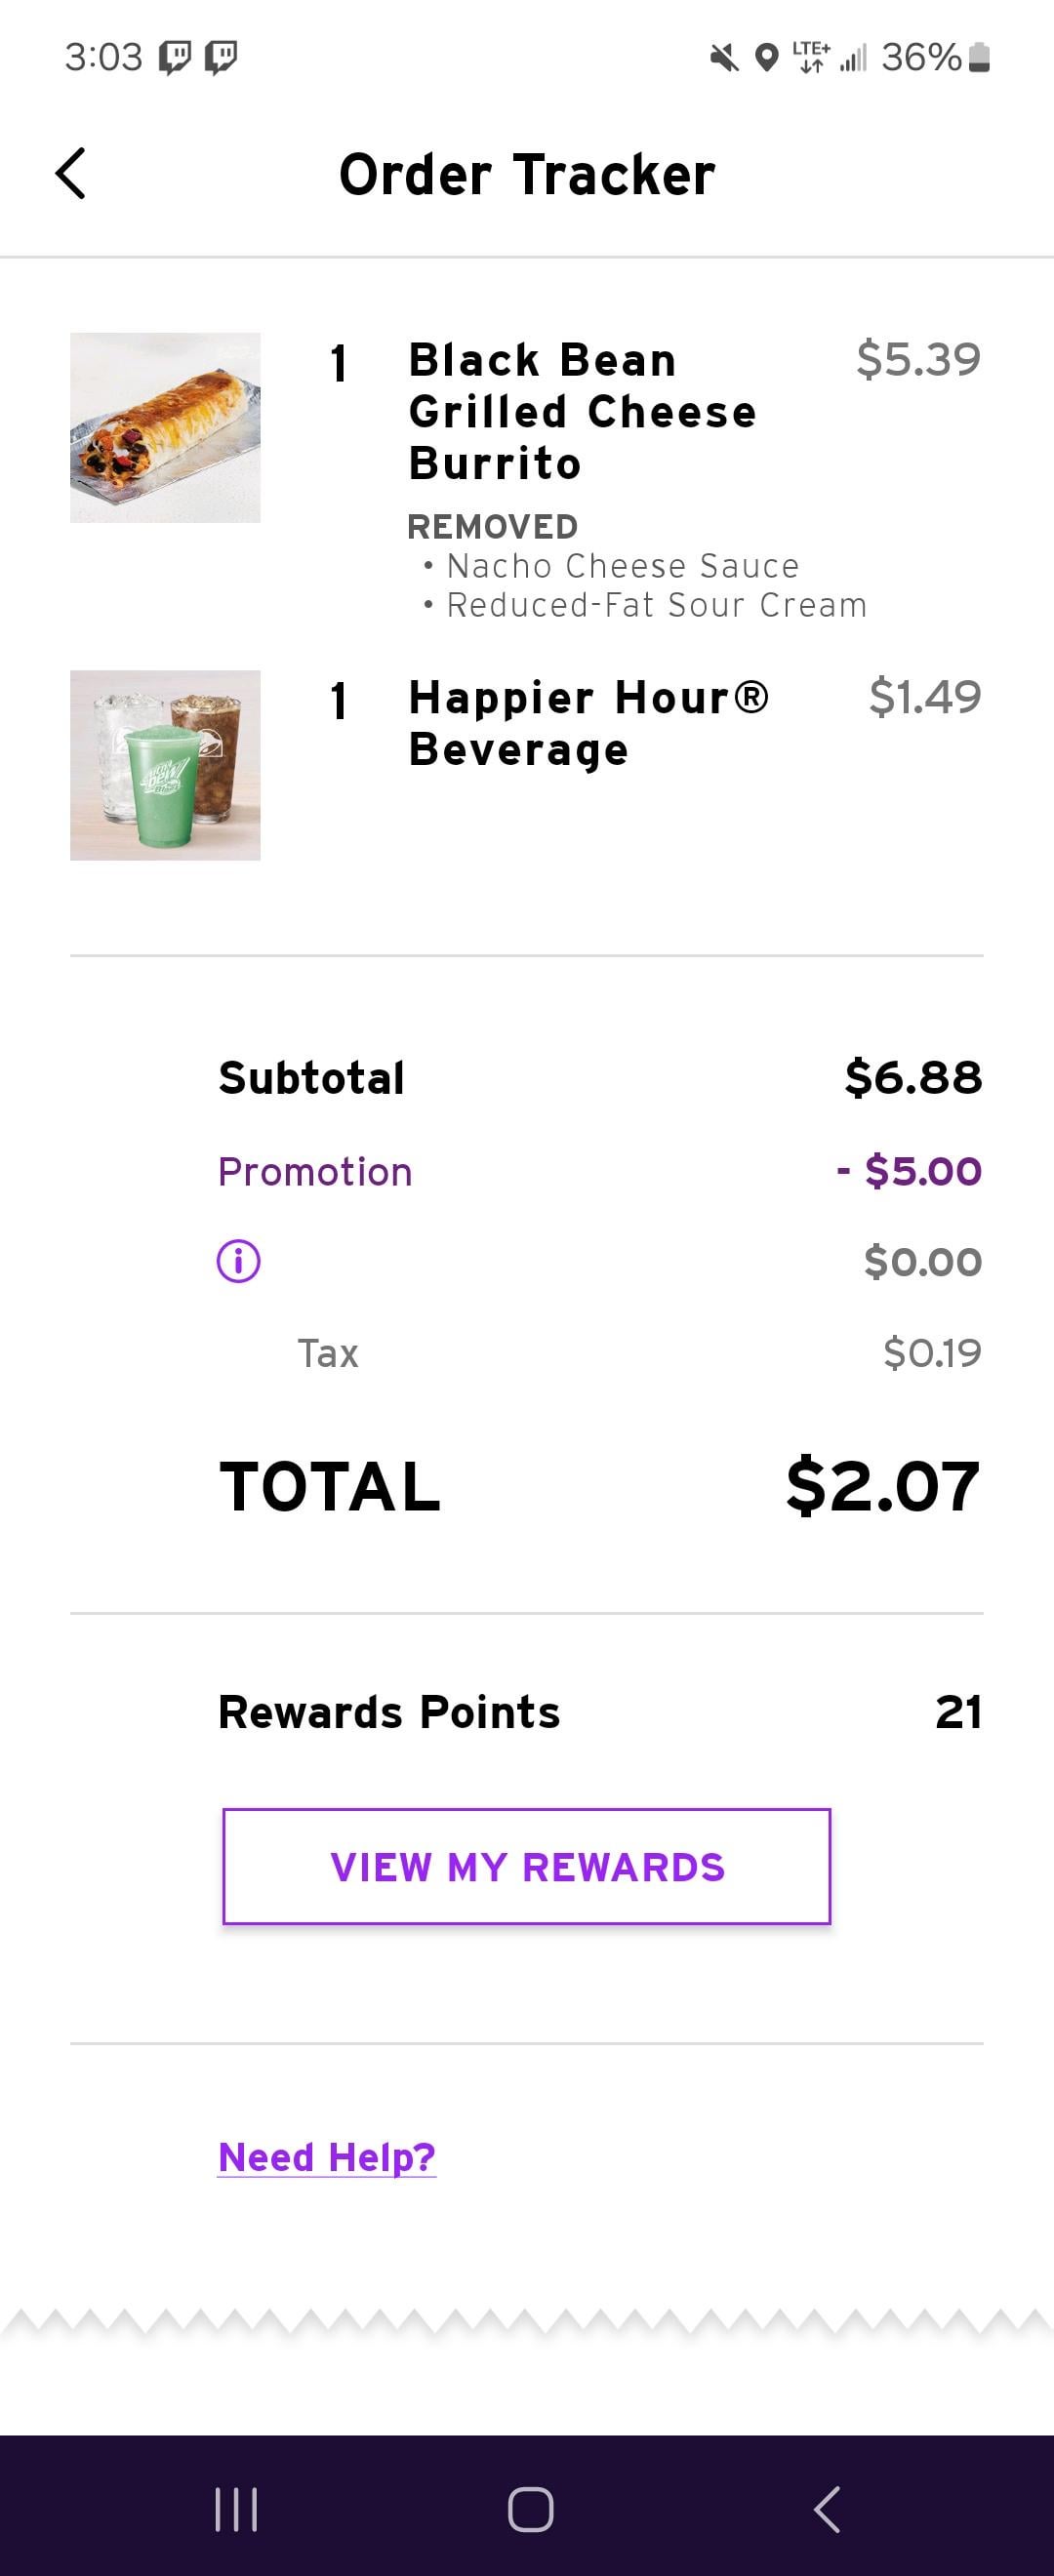The width and height of the screenshot is (1054, 2576).
Task: Open Android recent apps navigation button
Action: (x=236, y=2509)
